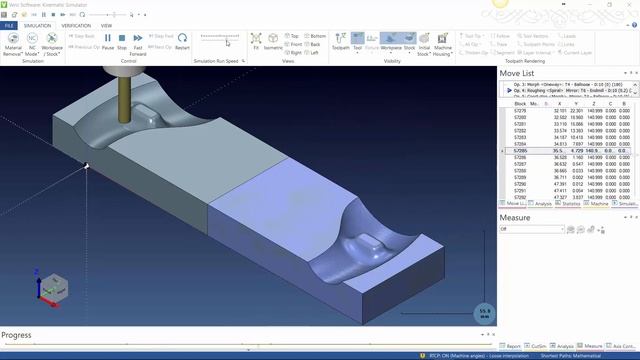Click Previous Op in Control group
This screenshot has height=360, width=640.
point(84,47)
